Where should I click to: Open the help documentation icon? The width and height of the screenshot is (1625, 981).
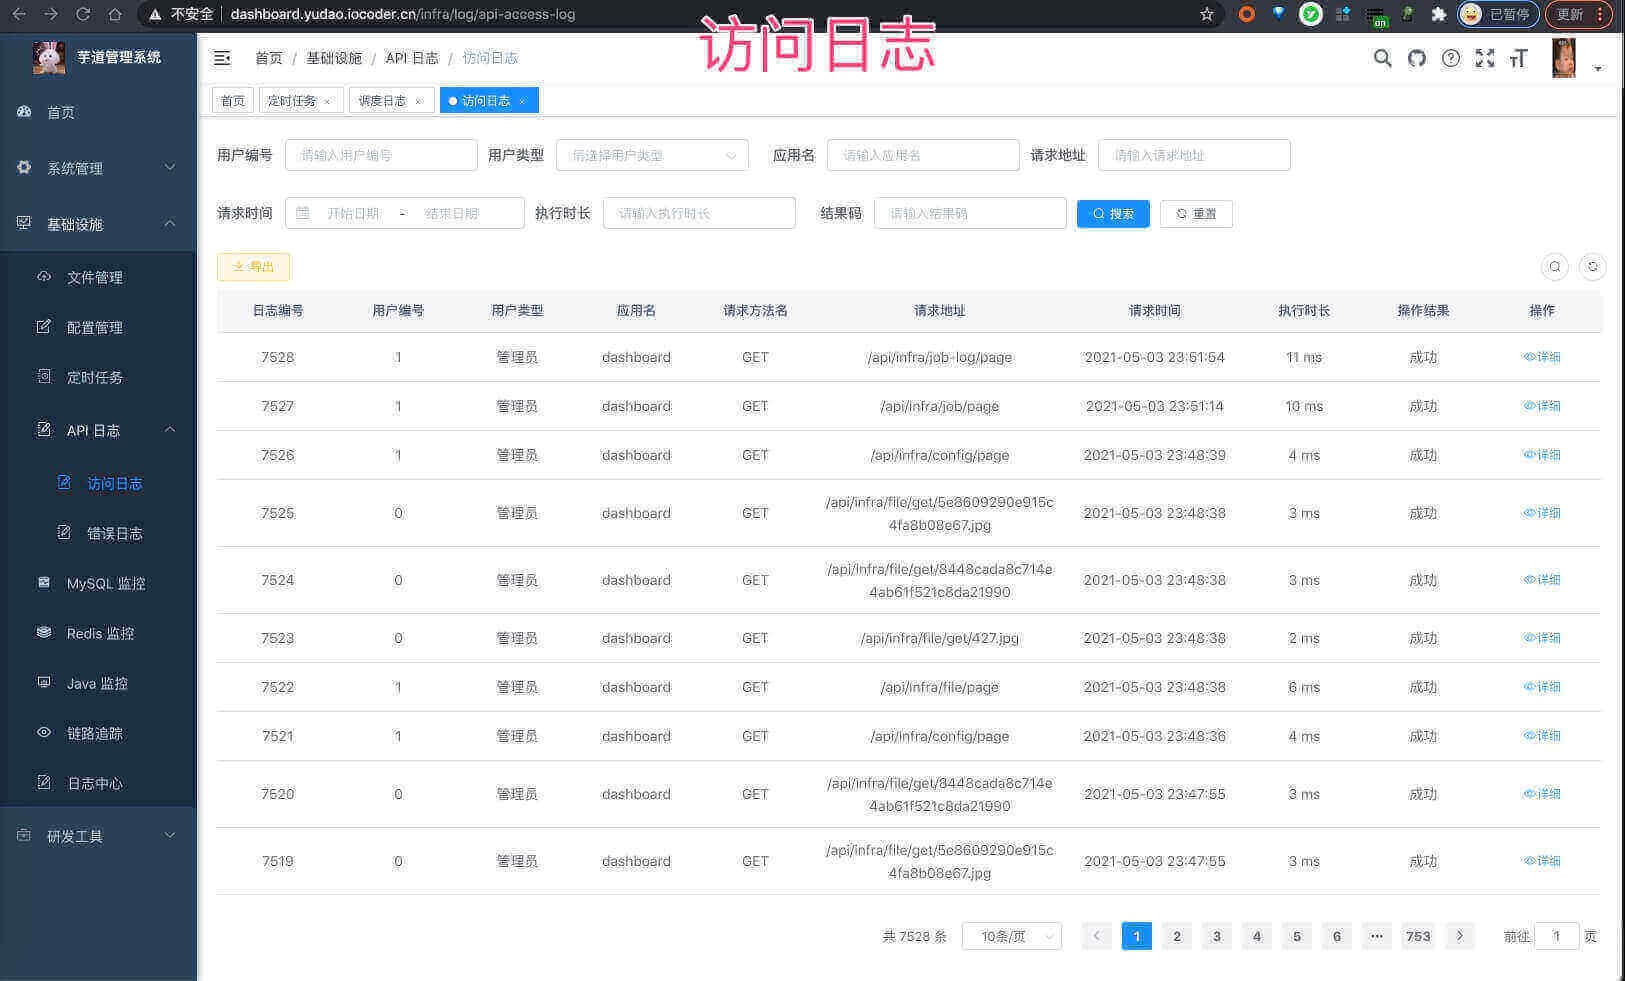coord(1451,59)
